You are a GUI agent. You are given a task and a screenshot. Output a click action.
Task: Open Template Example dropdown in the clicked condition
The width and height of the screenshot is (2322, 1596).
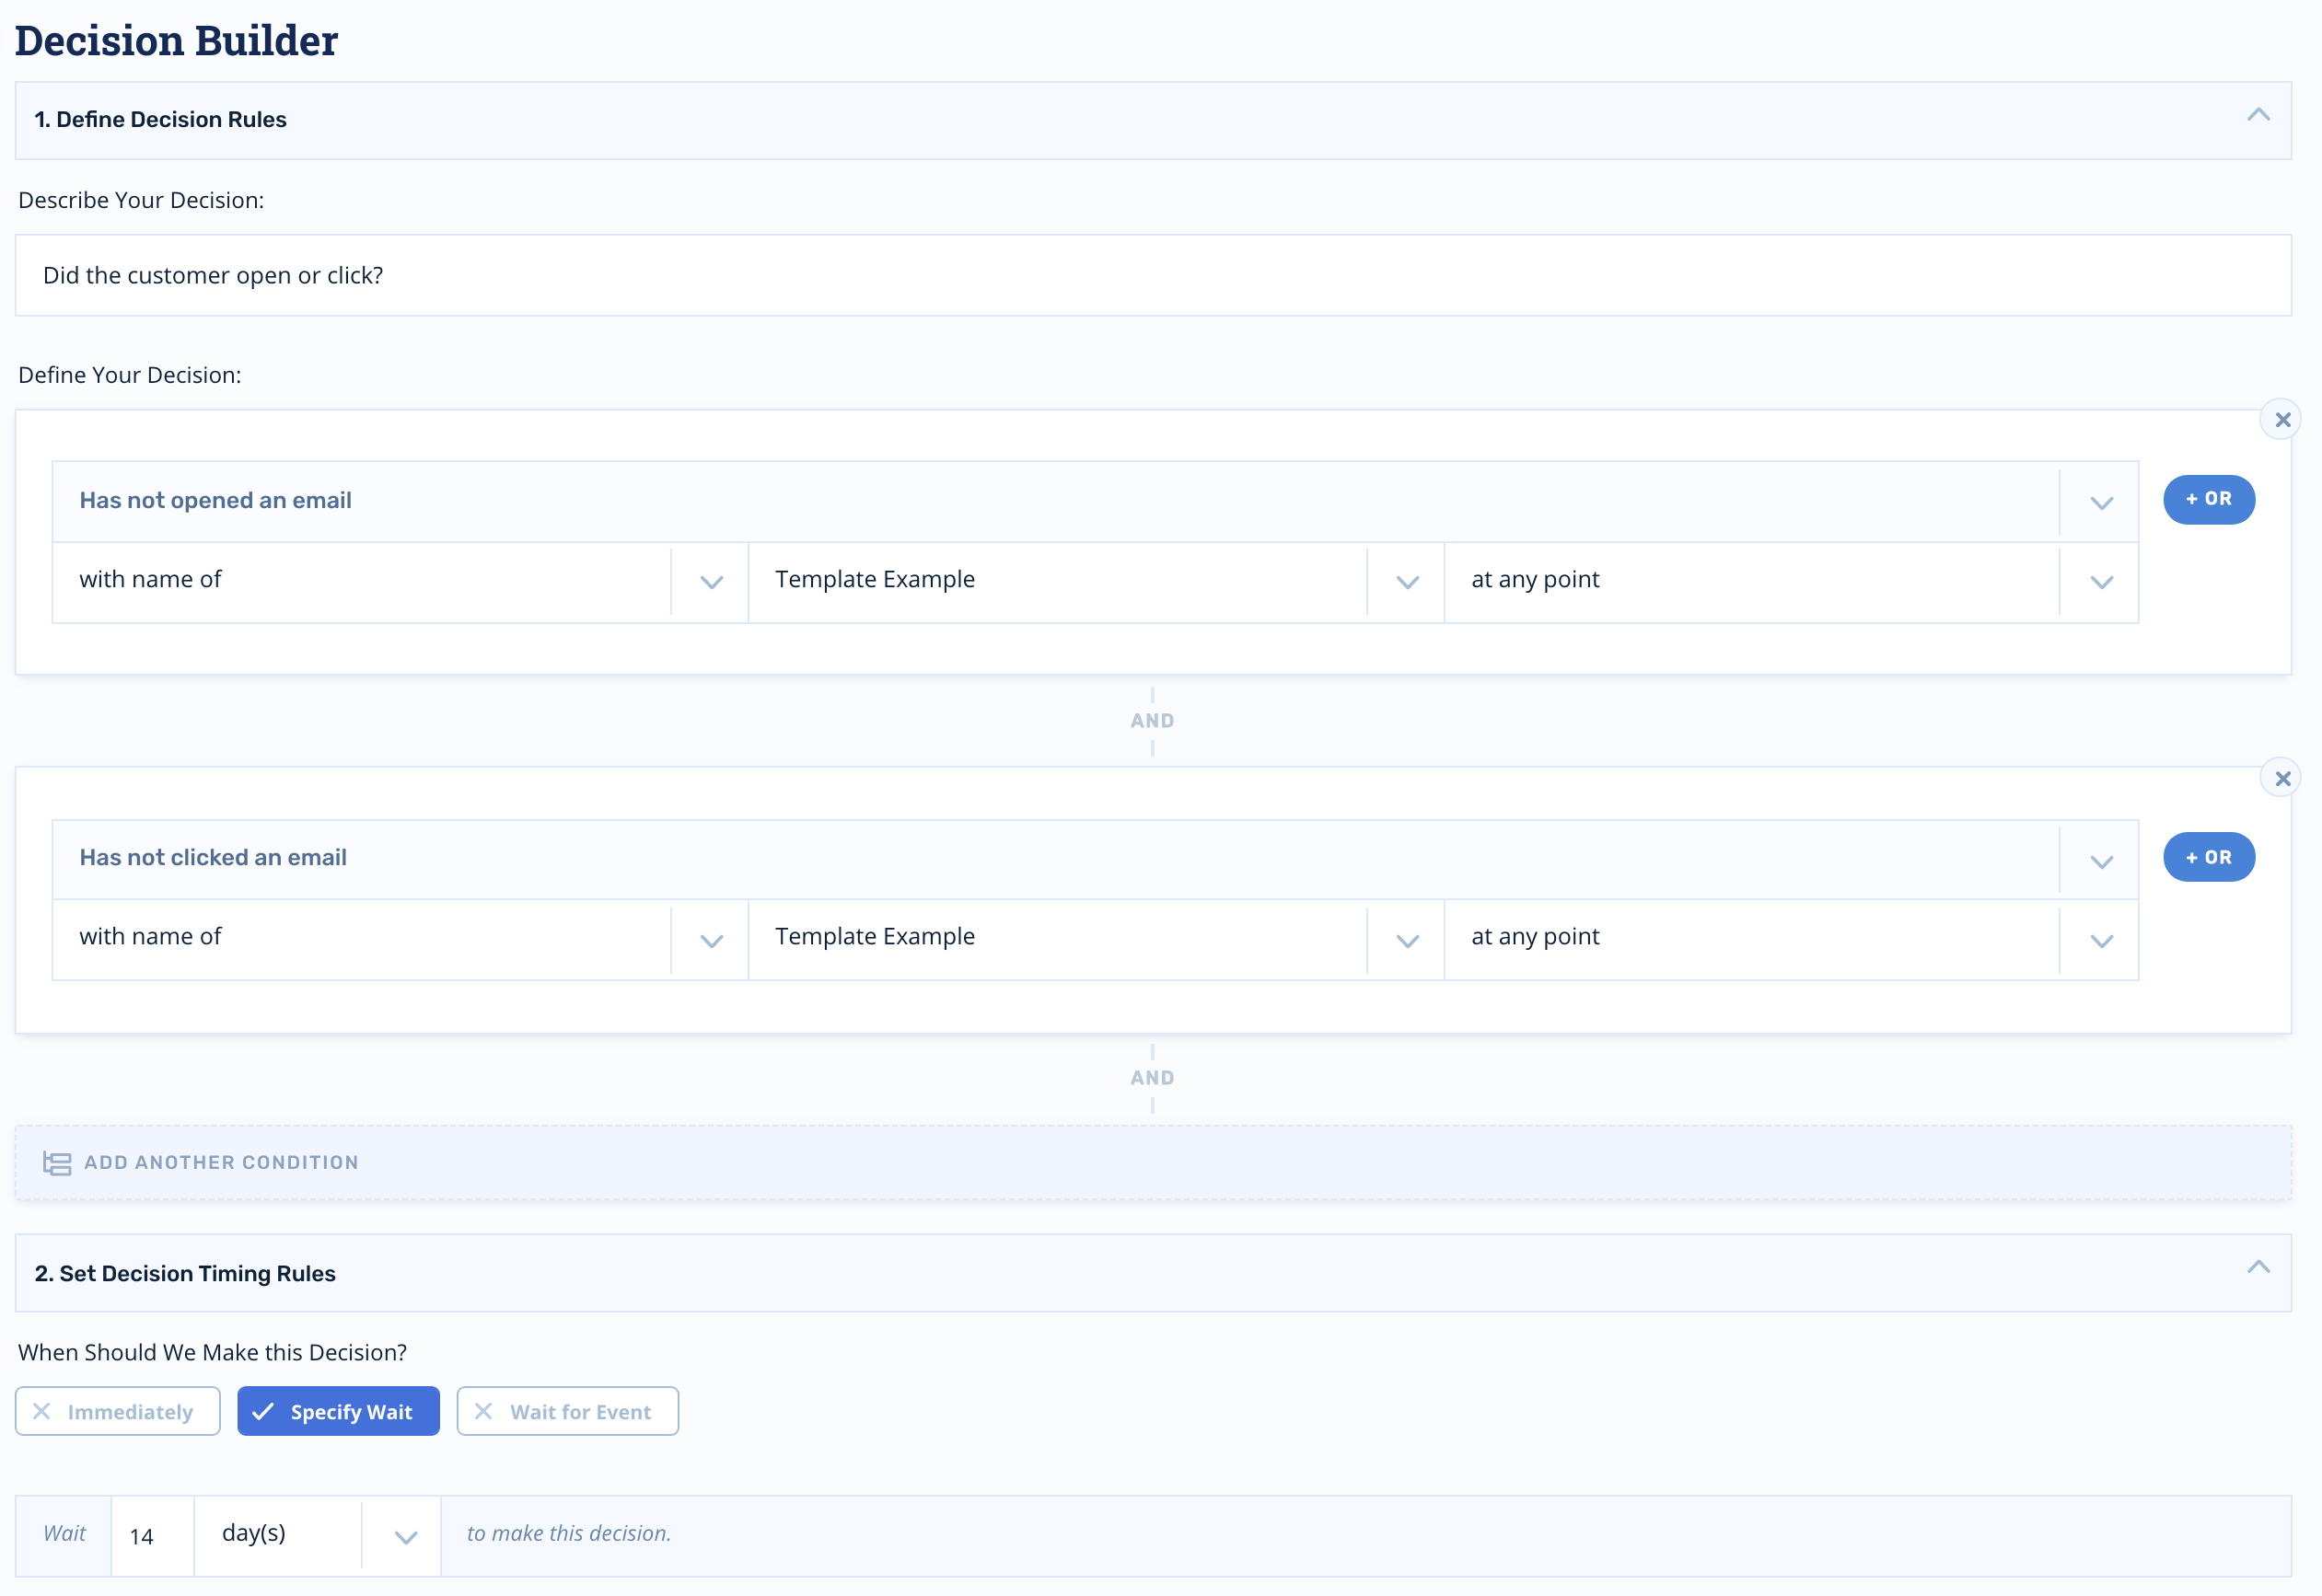(1406, 940)
